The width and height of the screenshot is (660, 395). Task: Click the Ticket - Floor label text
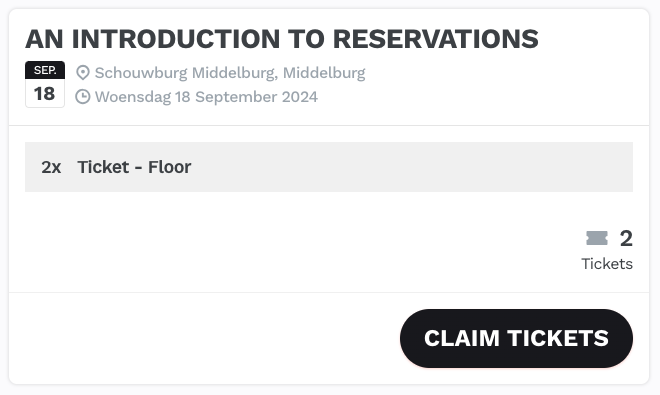click(x=134, y=167)
